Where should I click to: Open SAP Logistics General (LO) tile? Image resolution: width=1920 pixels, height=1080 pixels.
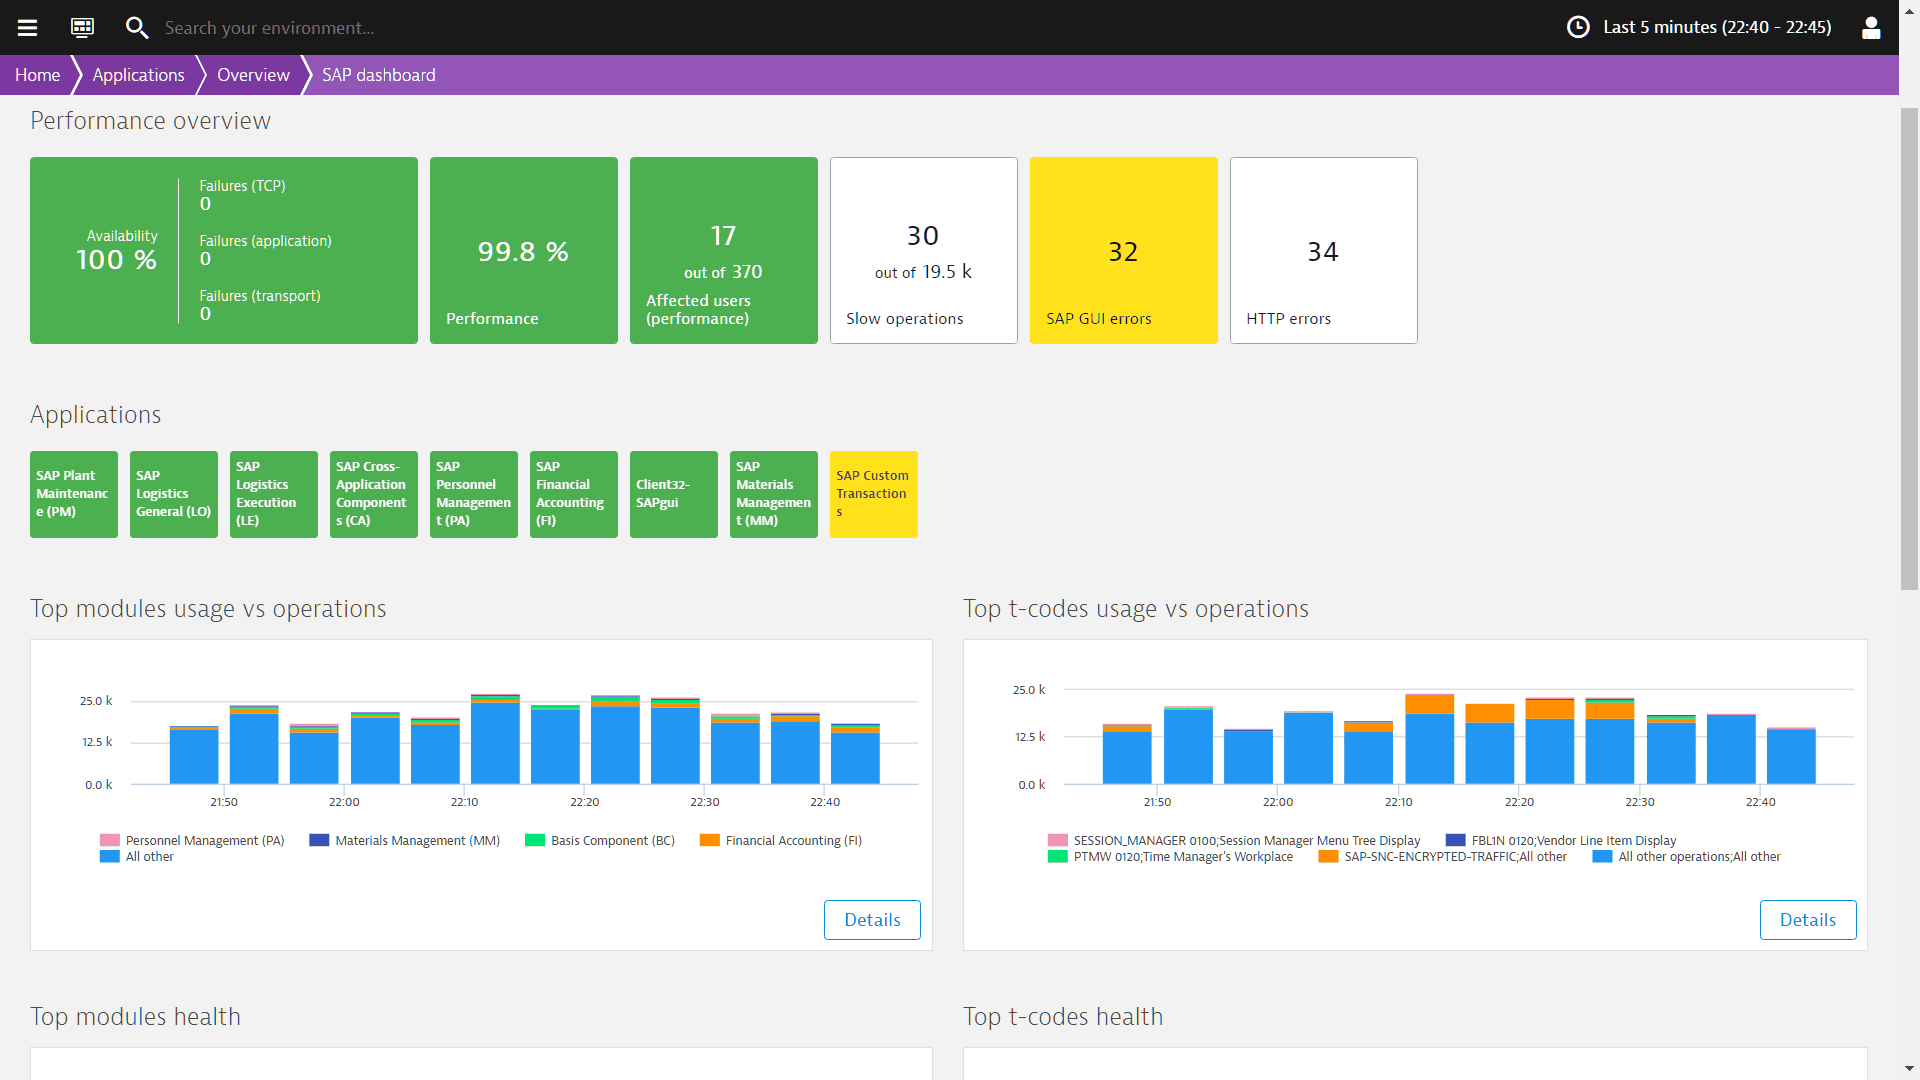174,494
